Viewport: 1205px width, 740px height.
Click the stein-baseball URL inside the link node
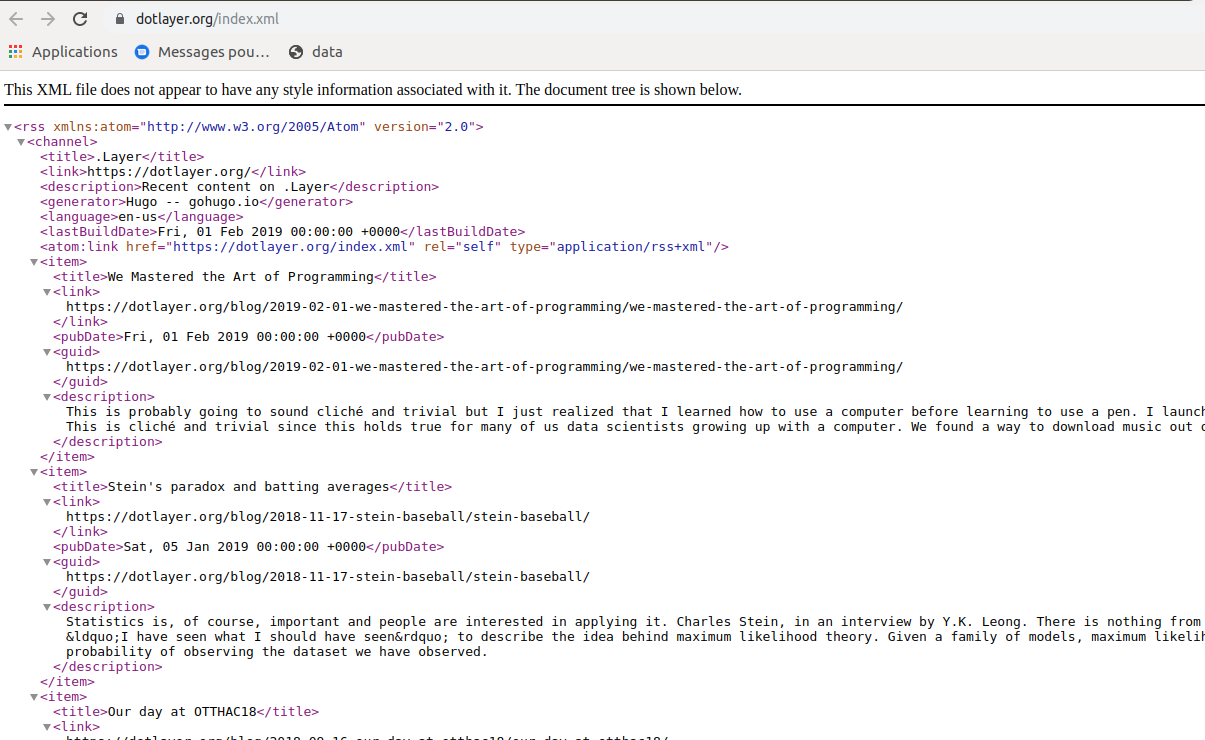328,517
